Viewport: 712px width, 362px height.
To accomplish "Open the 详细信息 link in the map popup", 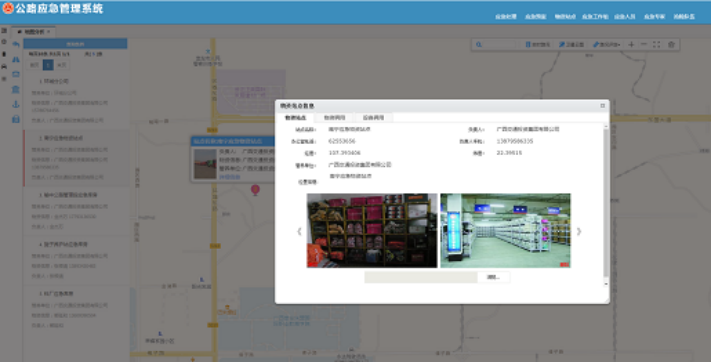I will [x=229, y=177].
